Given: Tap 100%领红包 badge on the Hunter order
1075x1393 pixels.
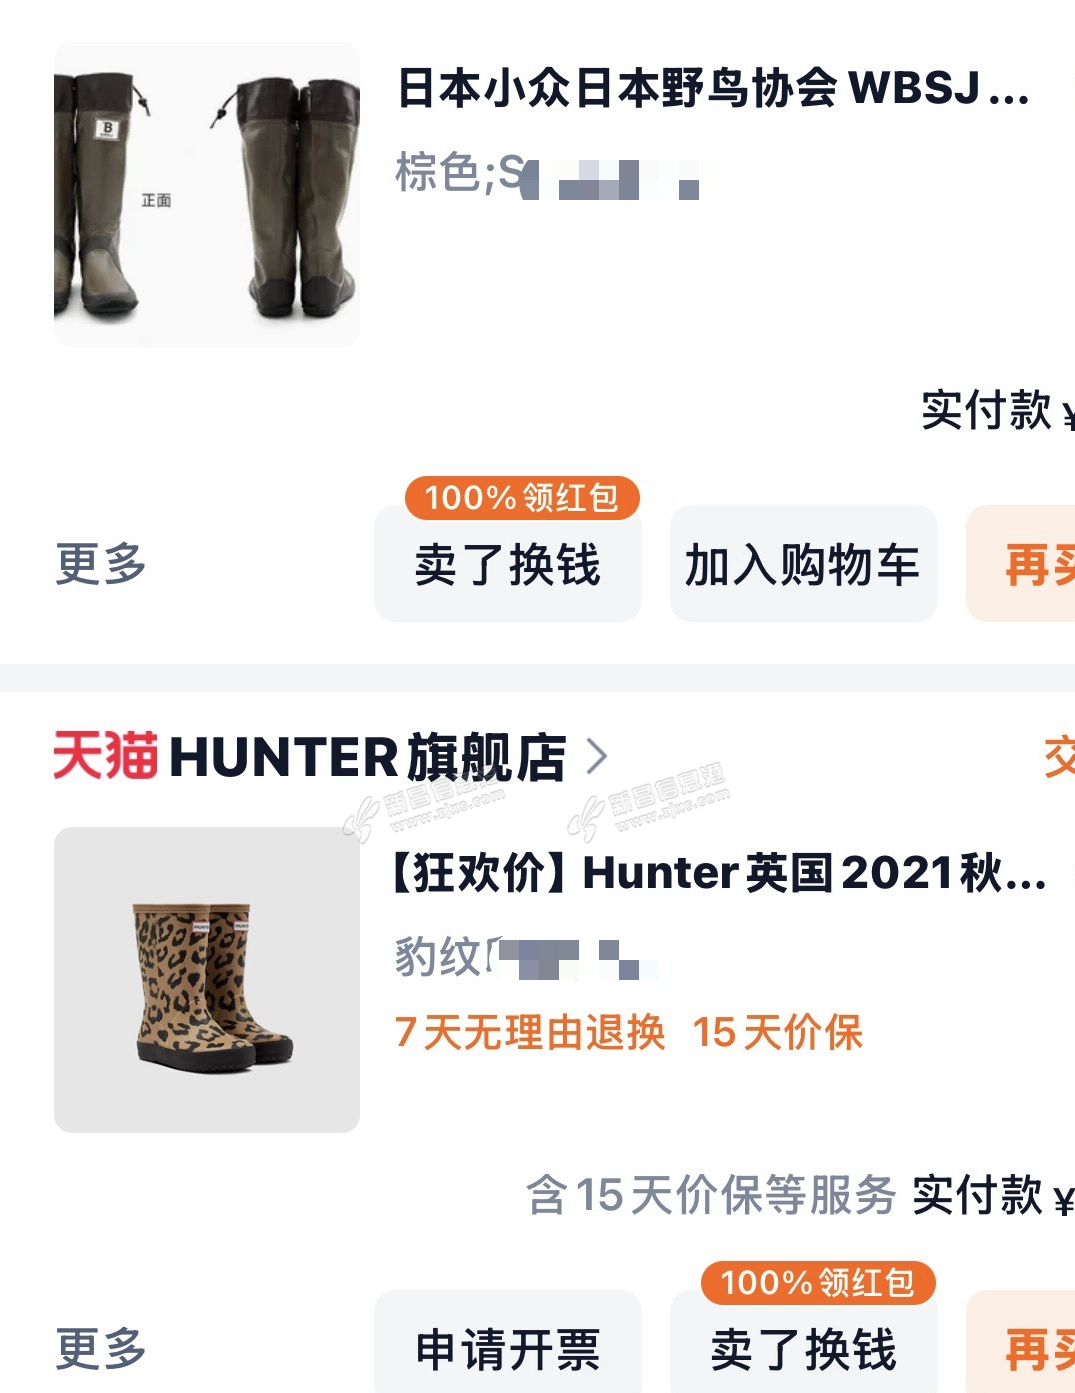Looking at the screenshot, I should 818,1282.
